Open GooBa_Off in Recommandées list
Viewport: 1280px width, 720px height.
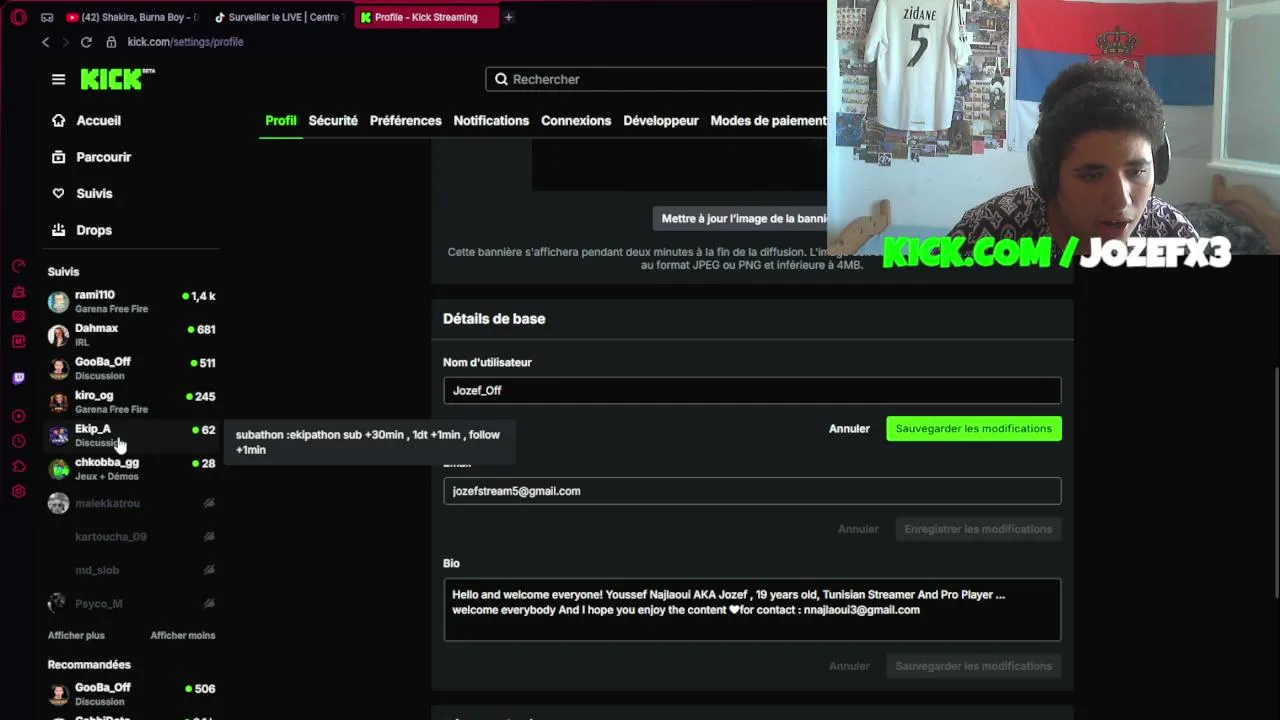click(x=131, y=694)
